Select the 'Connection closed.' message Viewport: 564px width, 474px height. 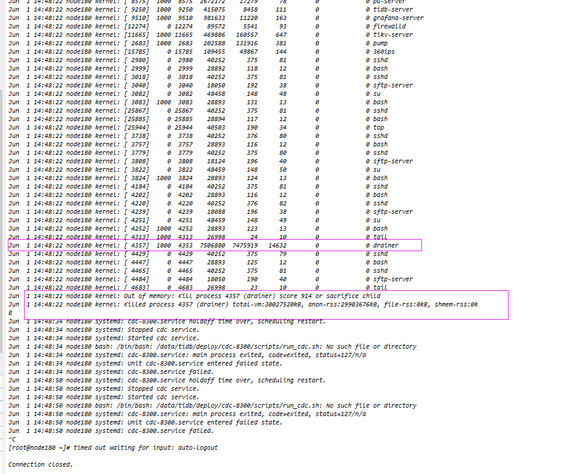point(40,465)
